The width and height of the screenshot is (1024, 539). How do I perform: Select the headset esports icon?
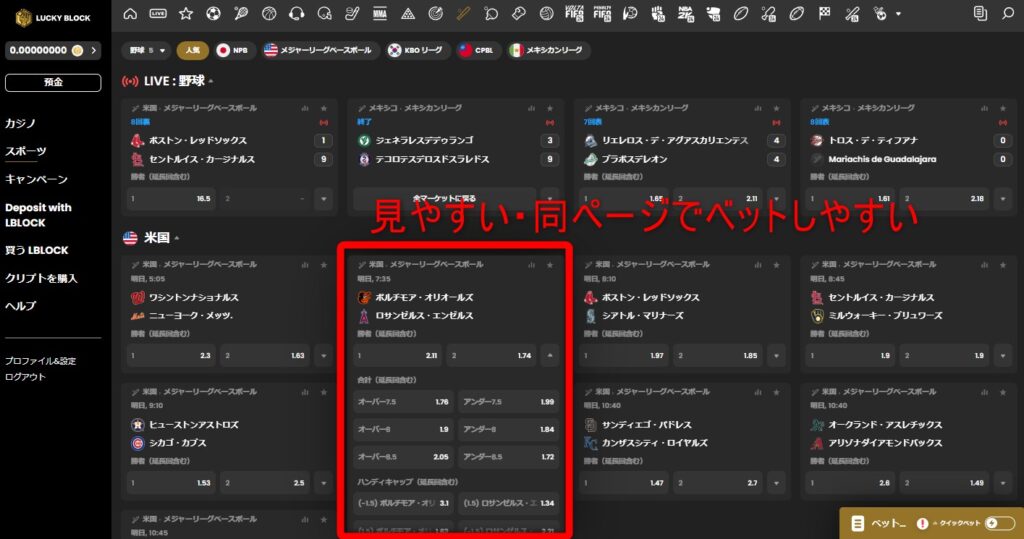tap(296, 14)
